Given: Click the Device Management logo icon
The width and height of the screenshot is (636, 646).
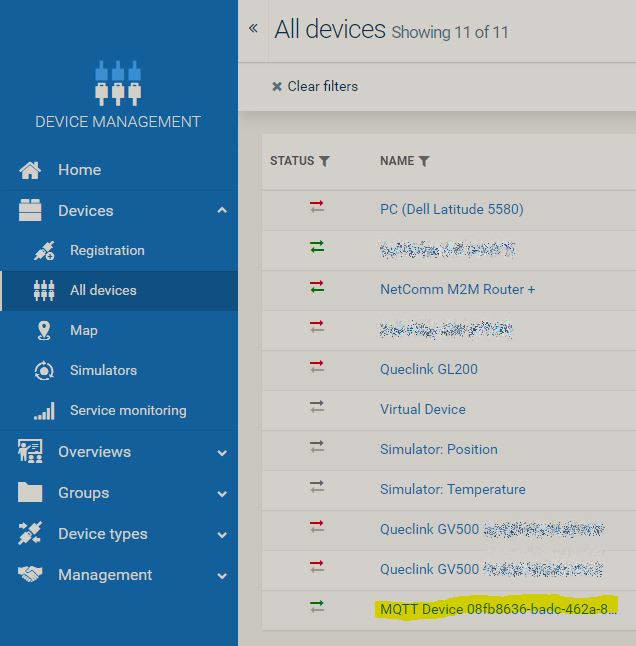Looking at the screenshot, I should tap(118, 83).
